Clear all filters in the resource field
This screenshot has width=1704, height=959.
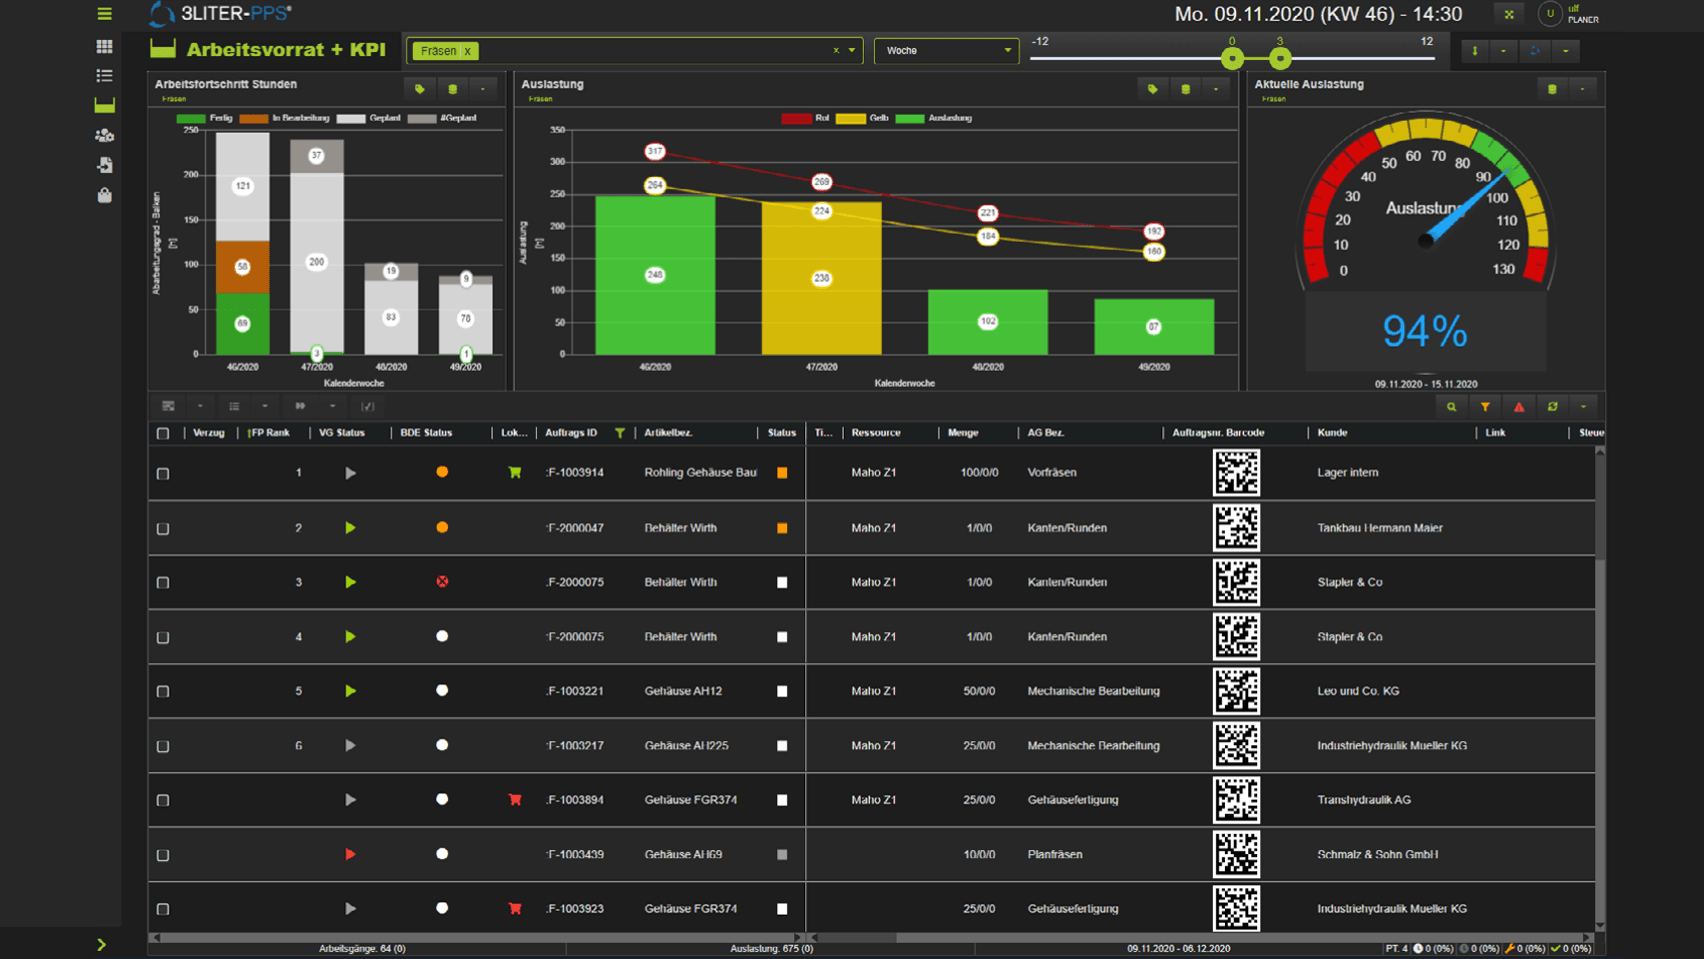[x=836, y=50]
